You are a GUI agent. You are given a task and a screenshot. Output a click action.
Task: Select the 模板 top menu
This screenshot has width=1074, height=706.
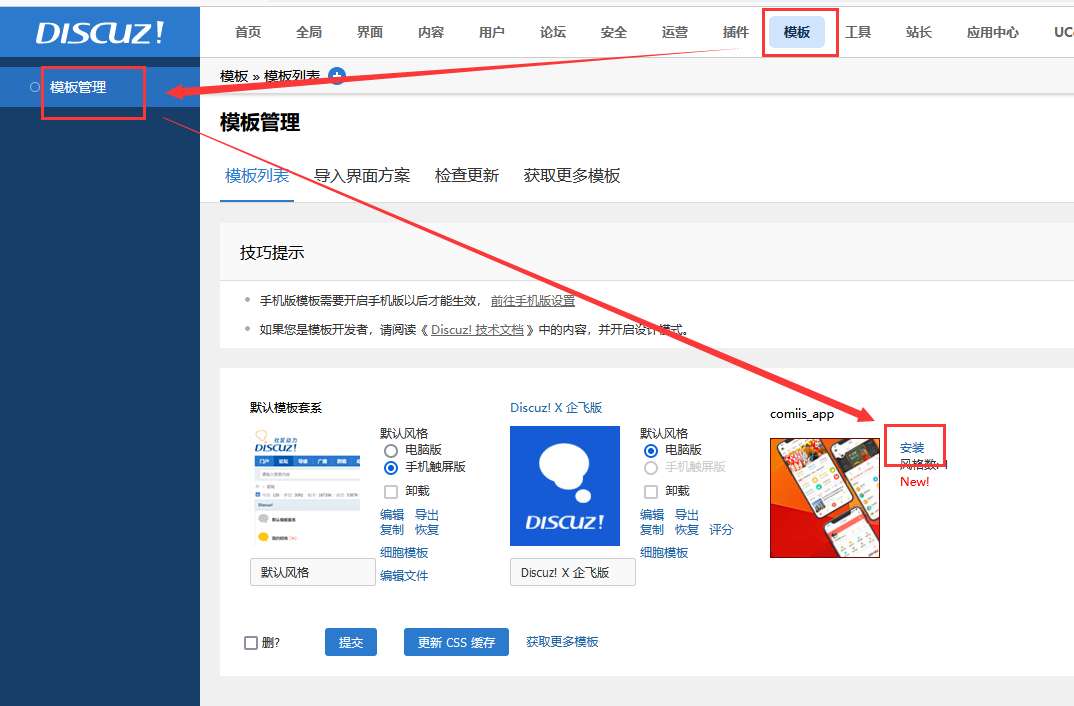[x=797, y=32]
